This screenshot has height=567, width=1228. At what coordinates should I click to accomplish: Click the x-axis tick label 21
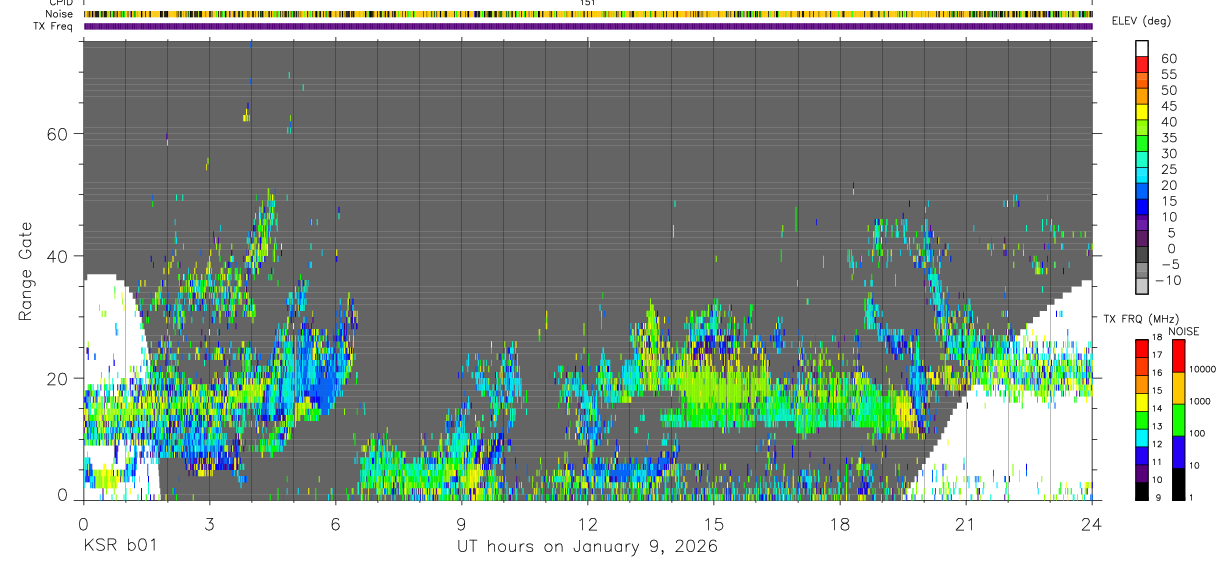point(965,523)
